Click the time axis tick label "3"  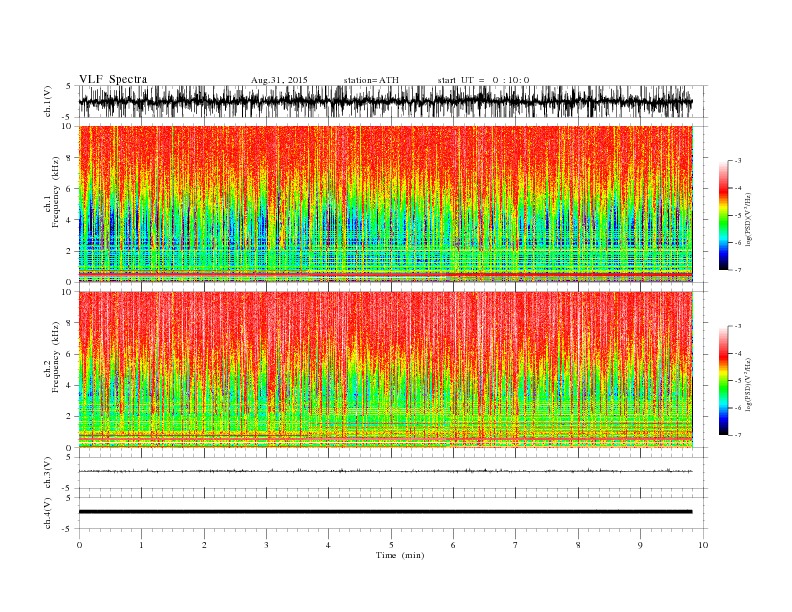point(266,545)
